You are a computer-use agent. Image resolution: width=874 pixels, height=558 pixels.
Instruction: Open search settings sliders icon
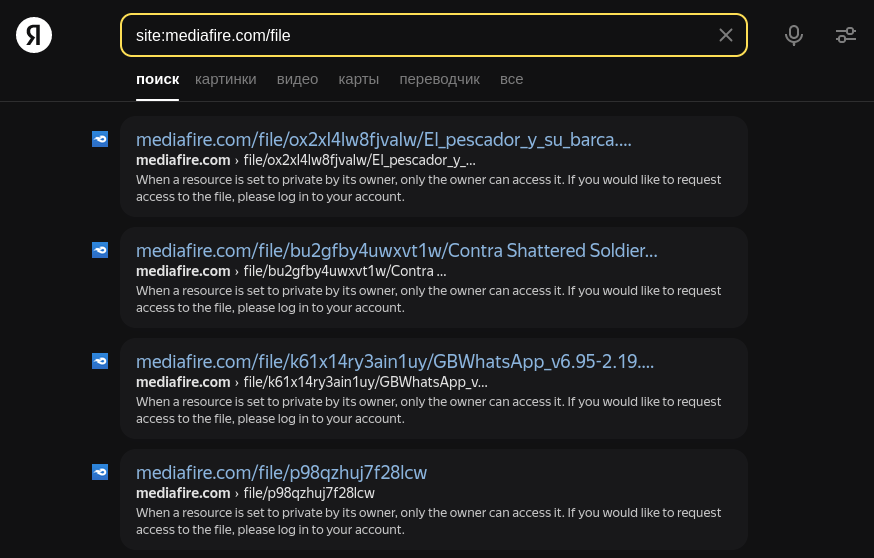[x=846, y=35]
